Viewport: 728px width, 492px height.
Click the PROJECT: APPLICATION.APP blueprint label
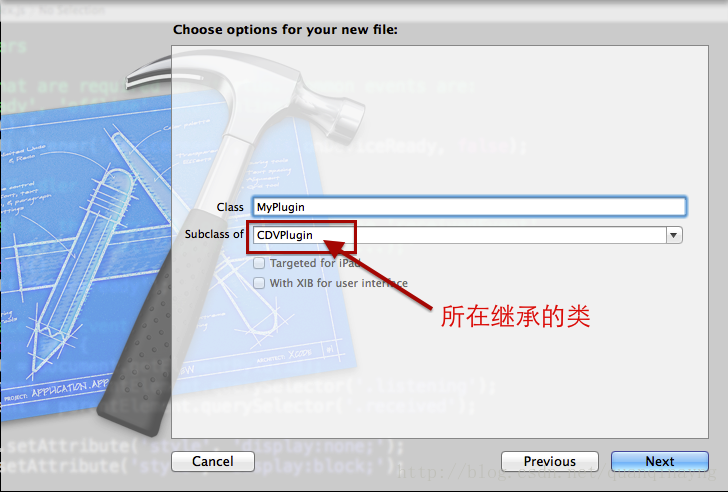click(56, 391)
